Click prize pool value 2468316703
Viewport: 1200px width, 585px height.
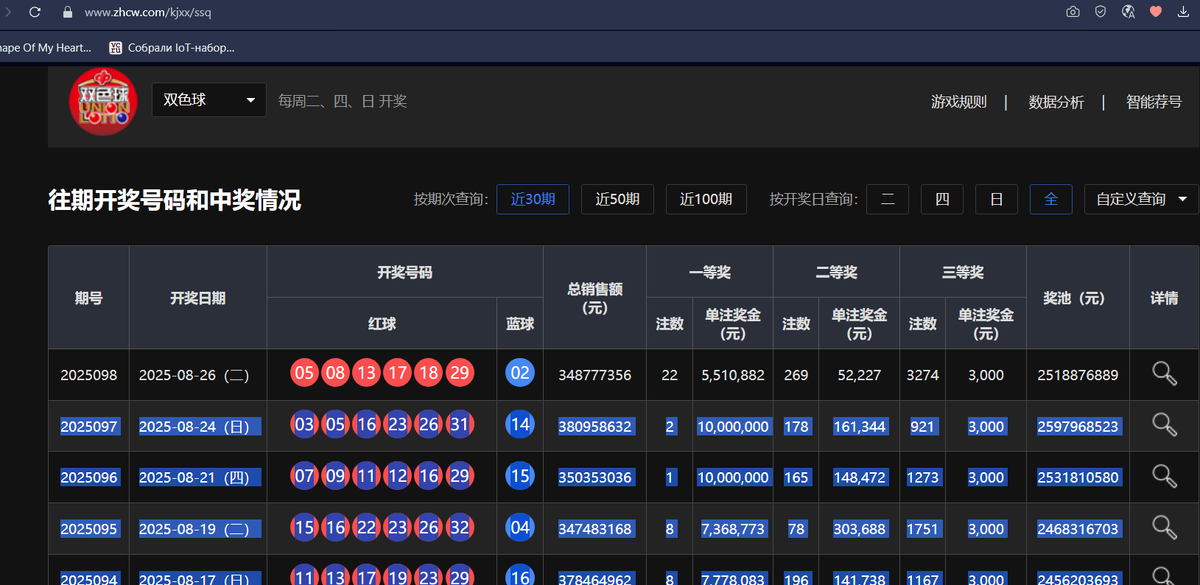(x=1078, y=528)
